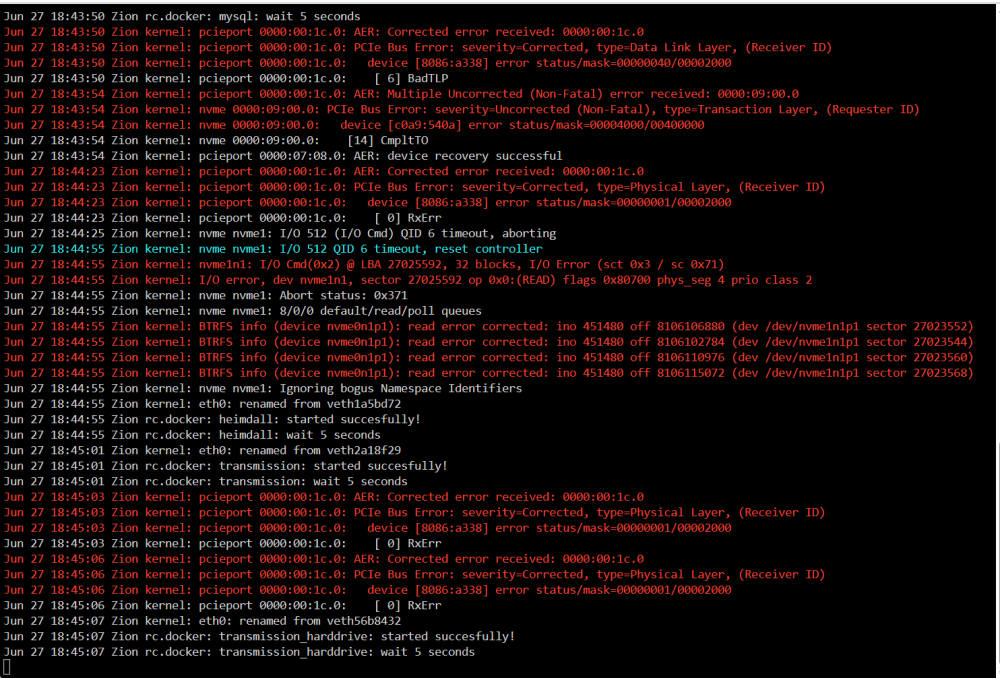Select the 18:44:23 status/mask=00000001/00002000 line
Viewport: 1000px width, 678px height.
pos(367,202)
